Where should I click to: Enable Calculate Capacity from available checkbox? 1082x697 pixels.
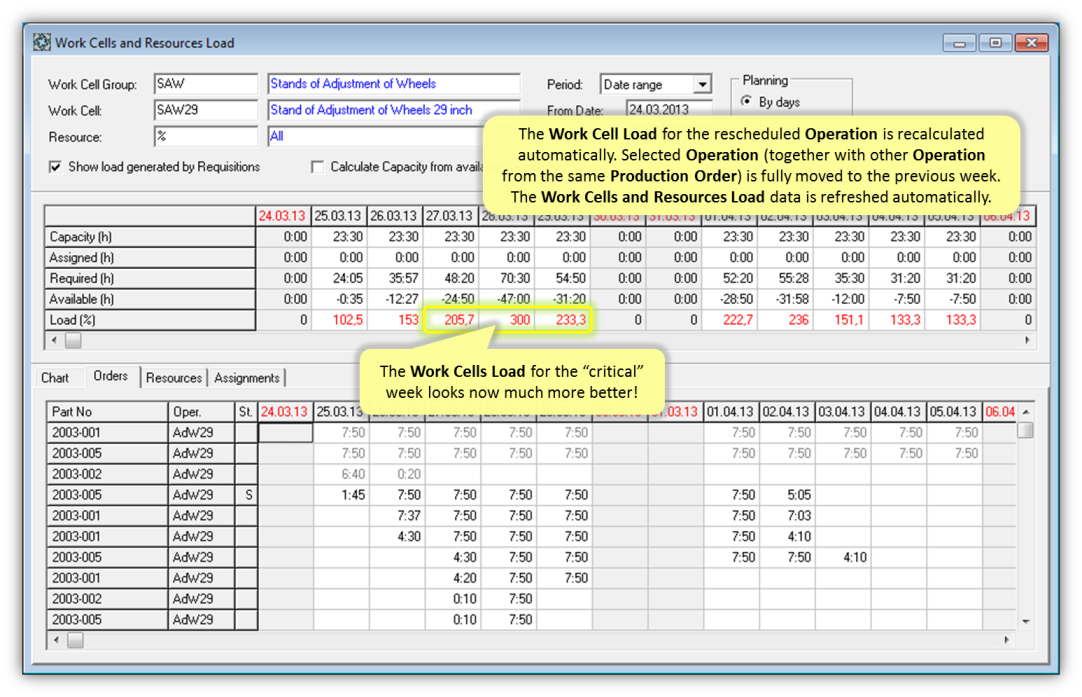pos(317,167)
